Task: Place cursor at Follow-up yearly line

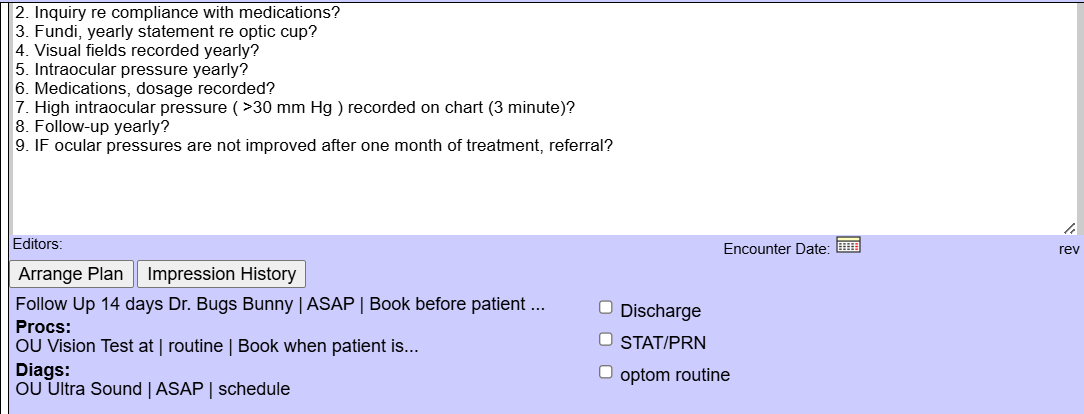Action: coord(92,127)
